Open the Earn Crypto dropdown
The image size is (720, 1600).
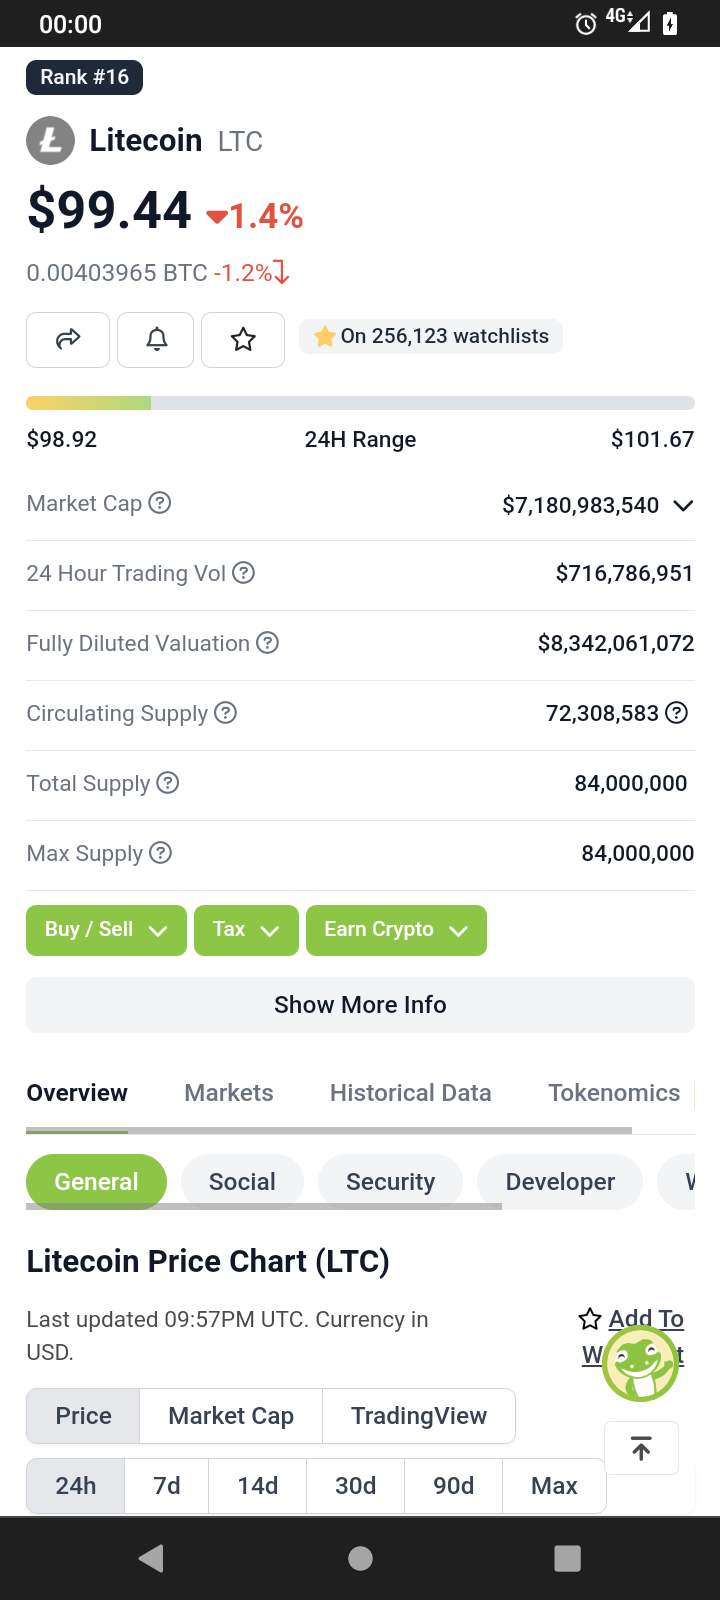pos(396,930)
